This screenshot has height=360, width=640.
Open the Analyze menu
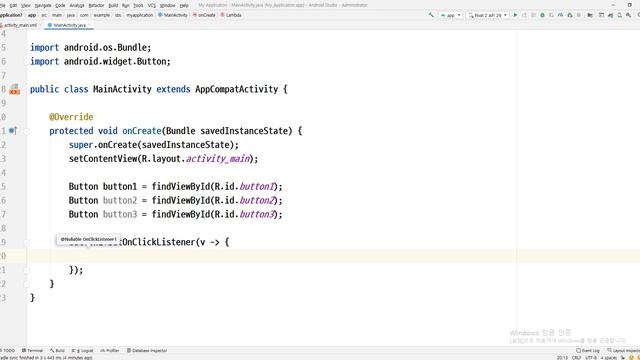[x=77, y=5]
